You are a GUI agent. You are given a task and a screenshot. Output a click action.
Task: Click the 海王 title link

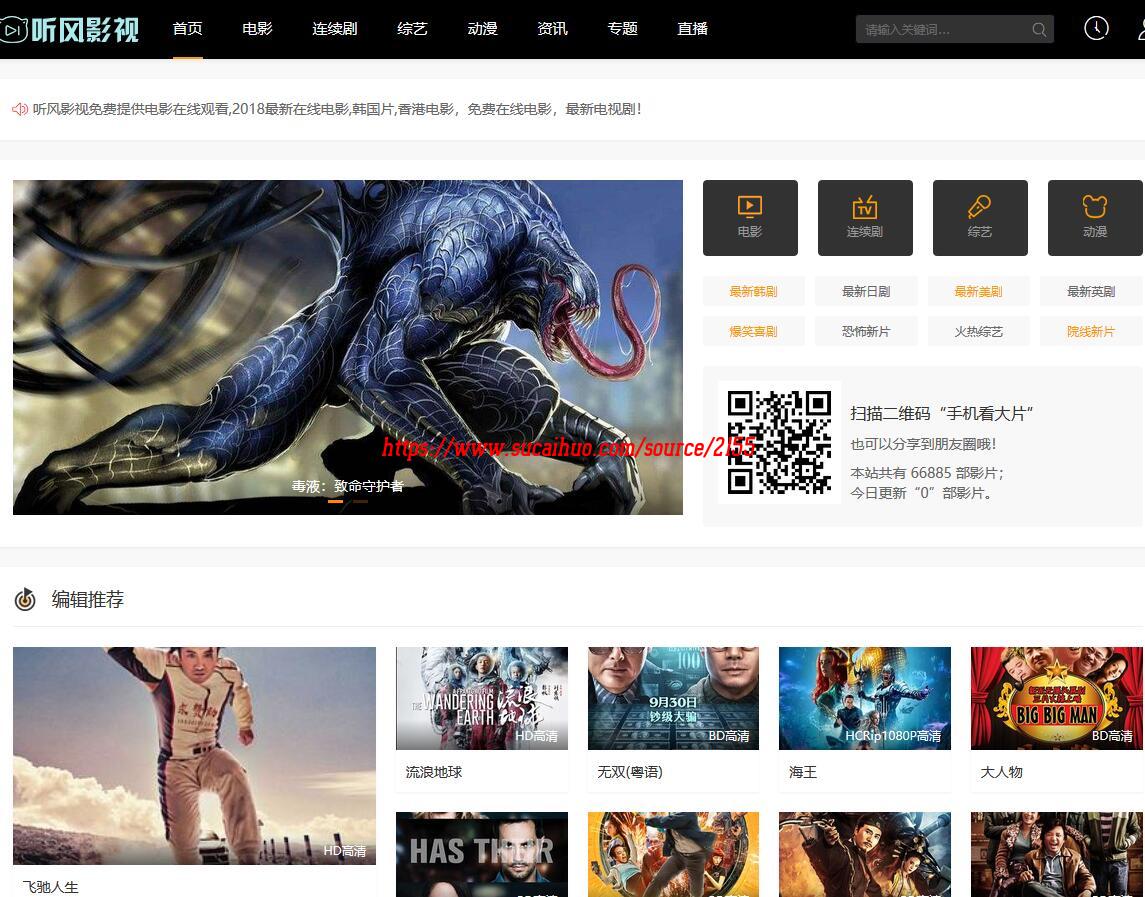803,772
